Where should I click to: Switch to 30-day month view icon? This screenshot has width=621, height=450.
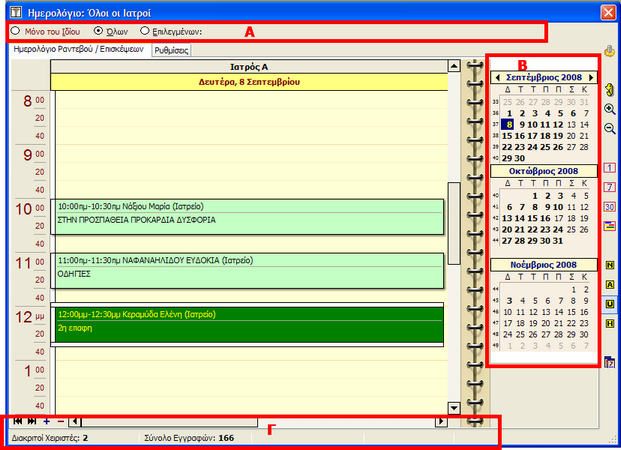click(610, 206)
